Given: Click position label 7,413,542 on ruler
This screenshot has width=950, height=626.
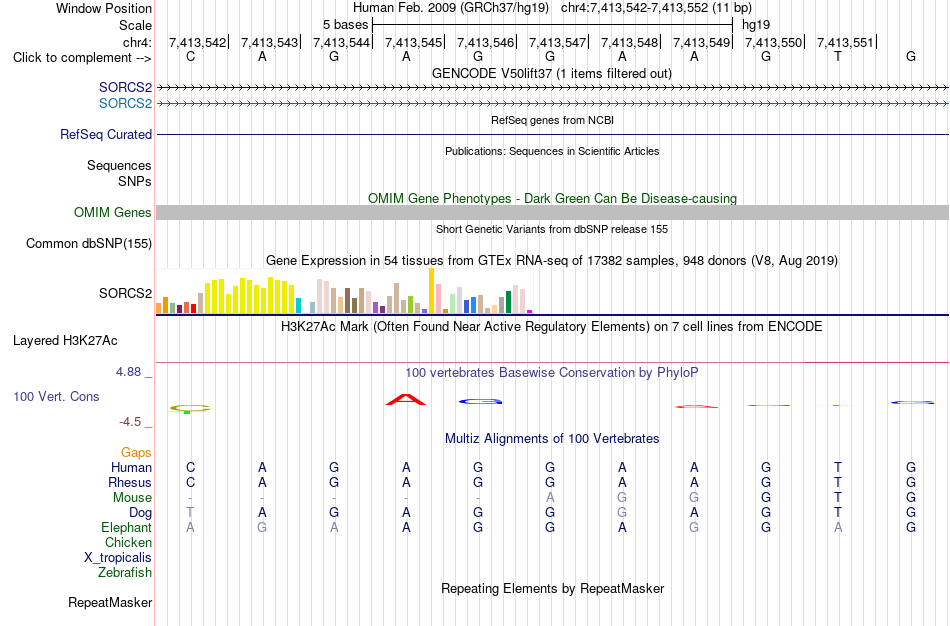Looking at the screenshot, I should click(197, 42).
